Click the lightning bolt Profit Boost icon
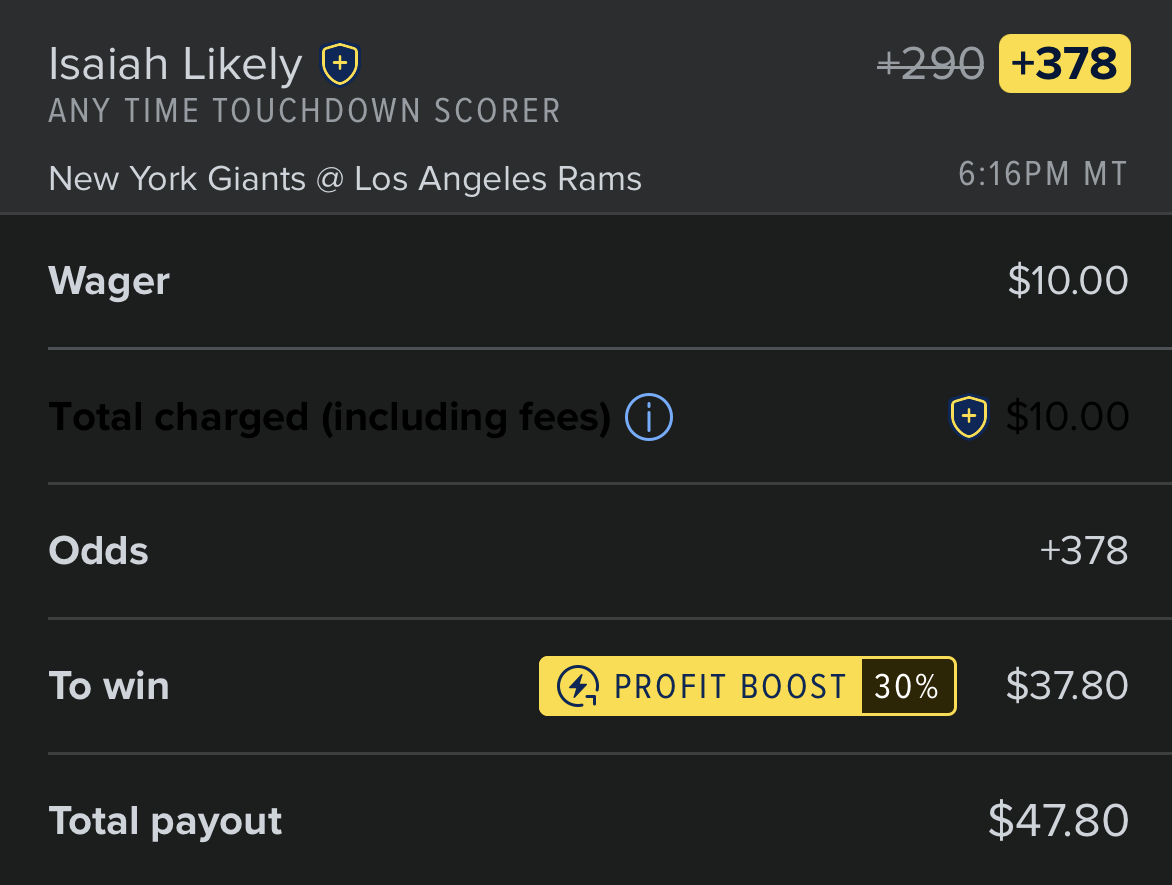 coord(578,686)
